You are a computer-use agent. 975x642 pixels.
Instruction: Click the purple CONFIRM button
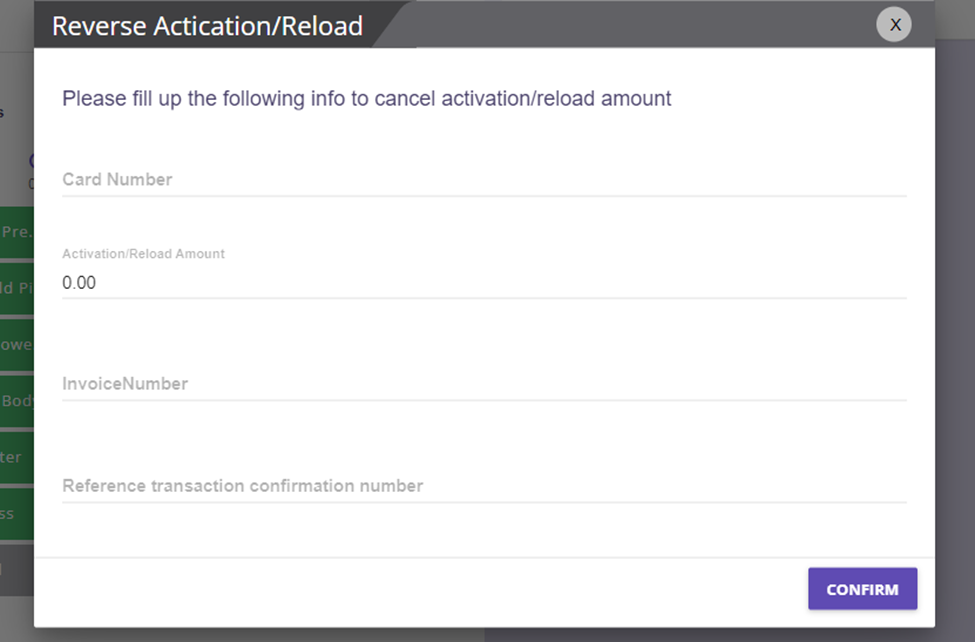pyautogui.click(x=862, y=588)
